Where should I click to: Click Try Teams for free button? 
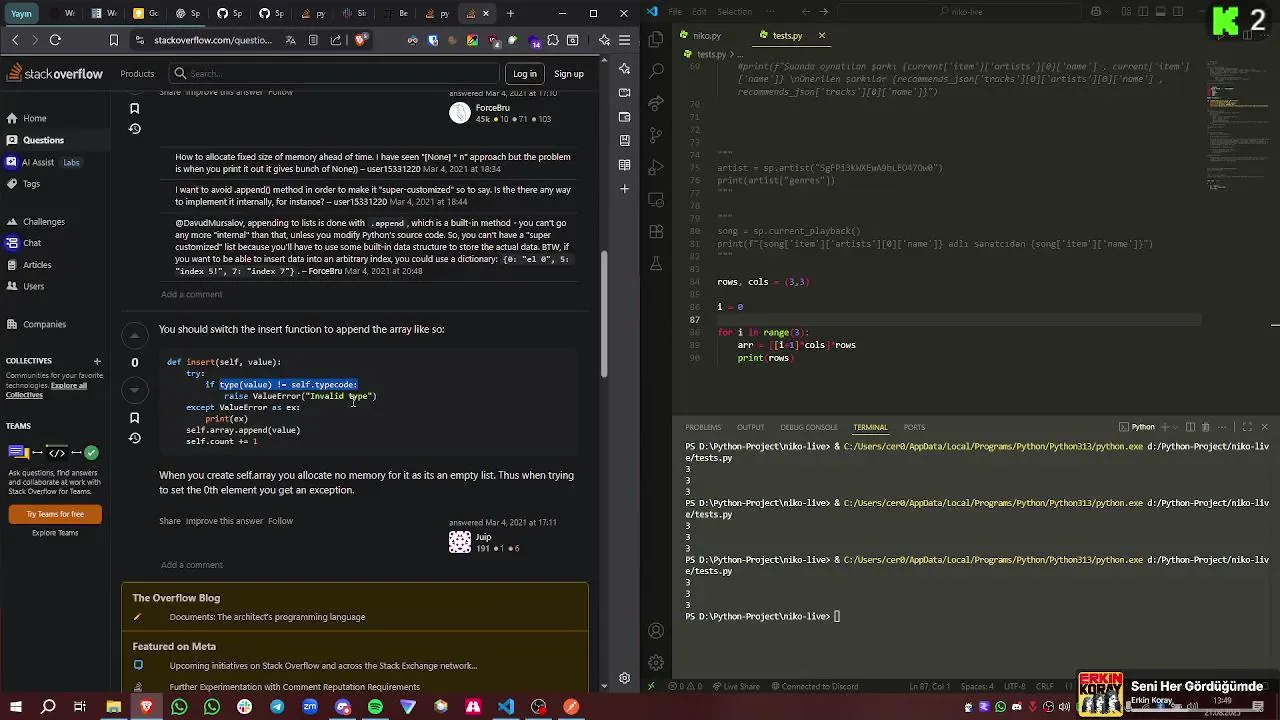pos(55,514)
